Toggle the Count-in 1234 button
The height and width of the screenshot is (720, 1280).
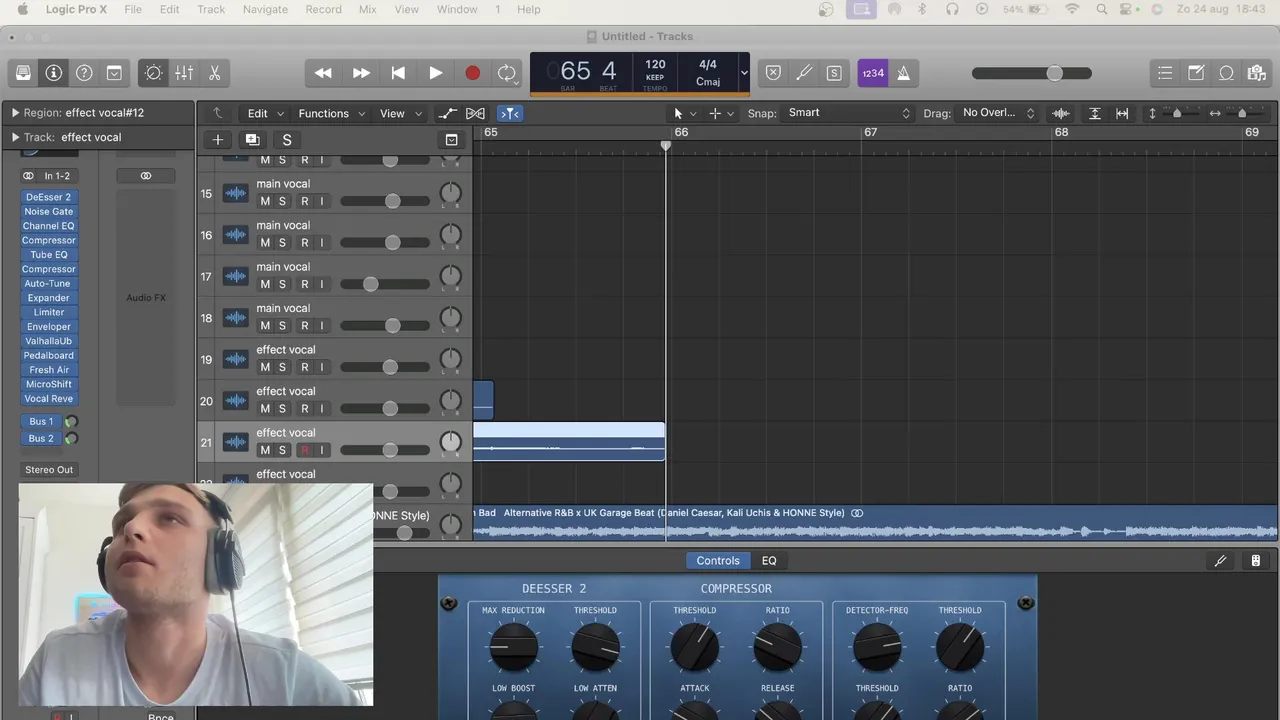[873, 73]
